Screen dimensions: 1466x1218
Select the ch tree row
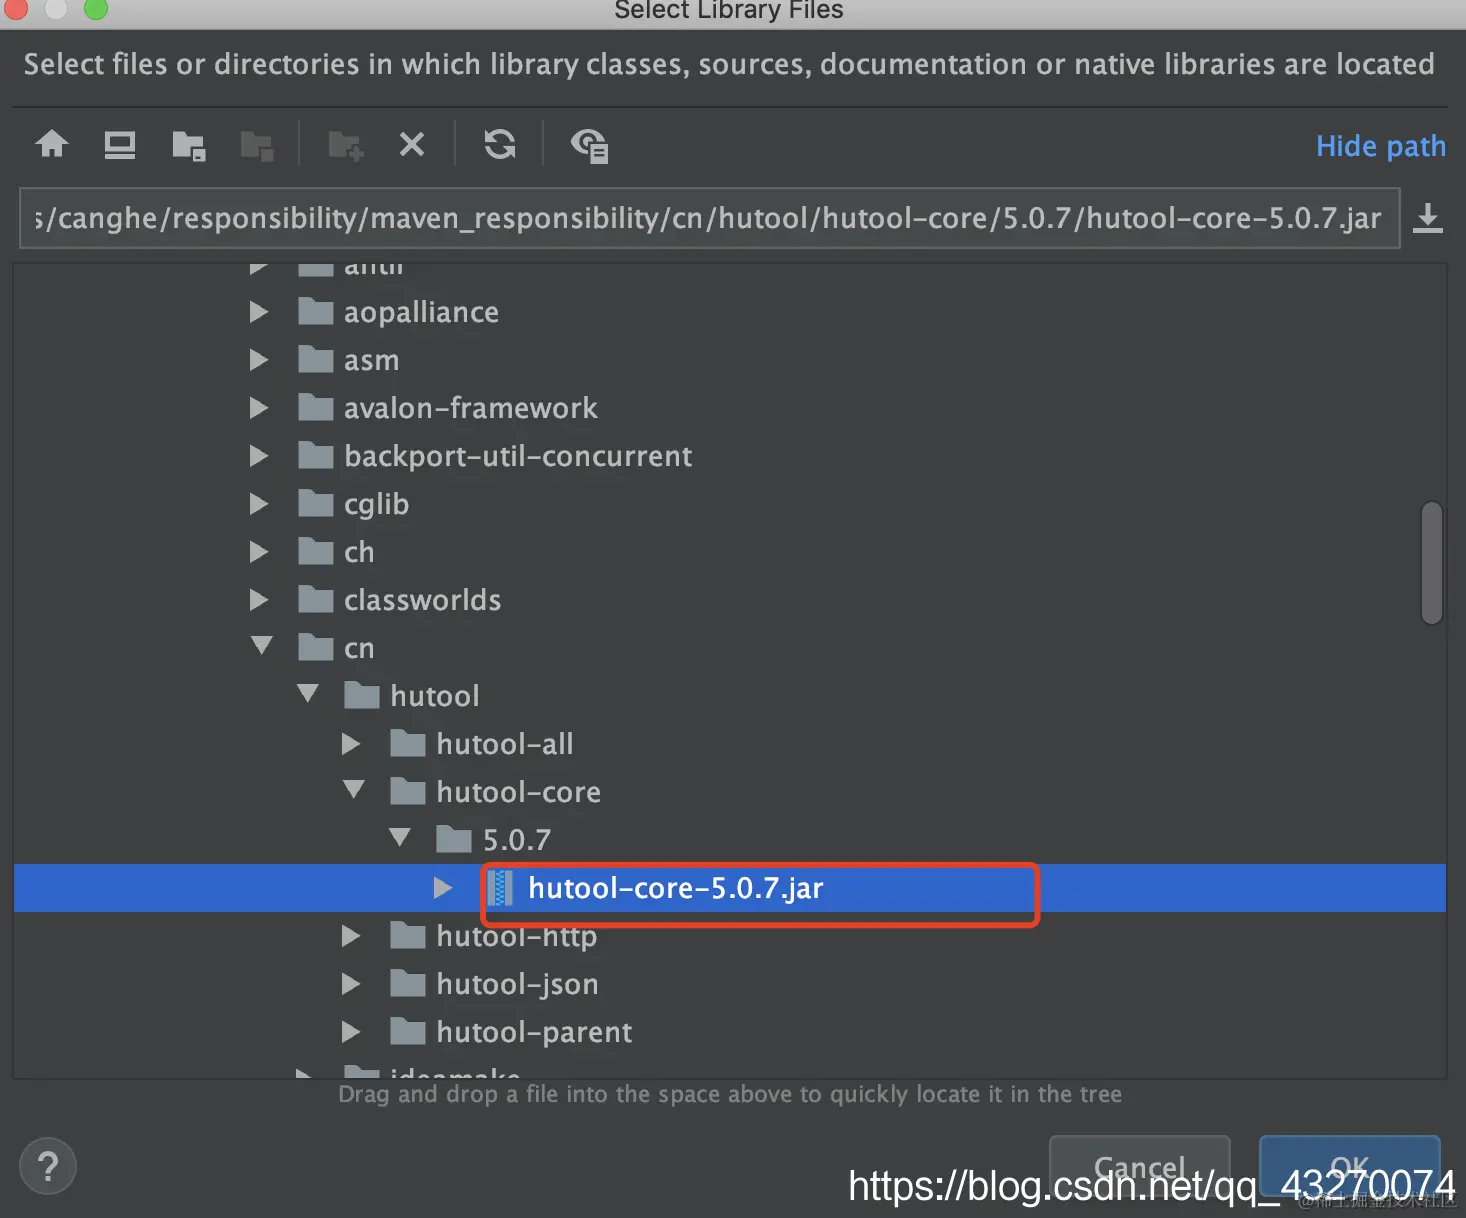pos(730,552)
